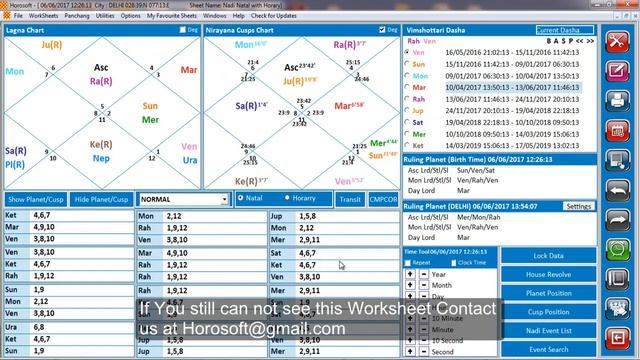Viewport: 640px width, 360px height.
Task: Select the Mar dasha radio button
Action: pos(407,87)
